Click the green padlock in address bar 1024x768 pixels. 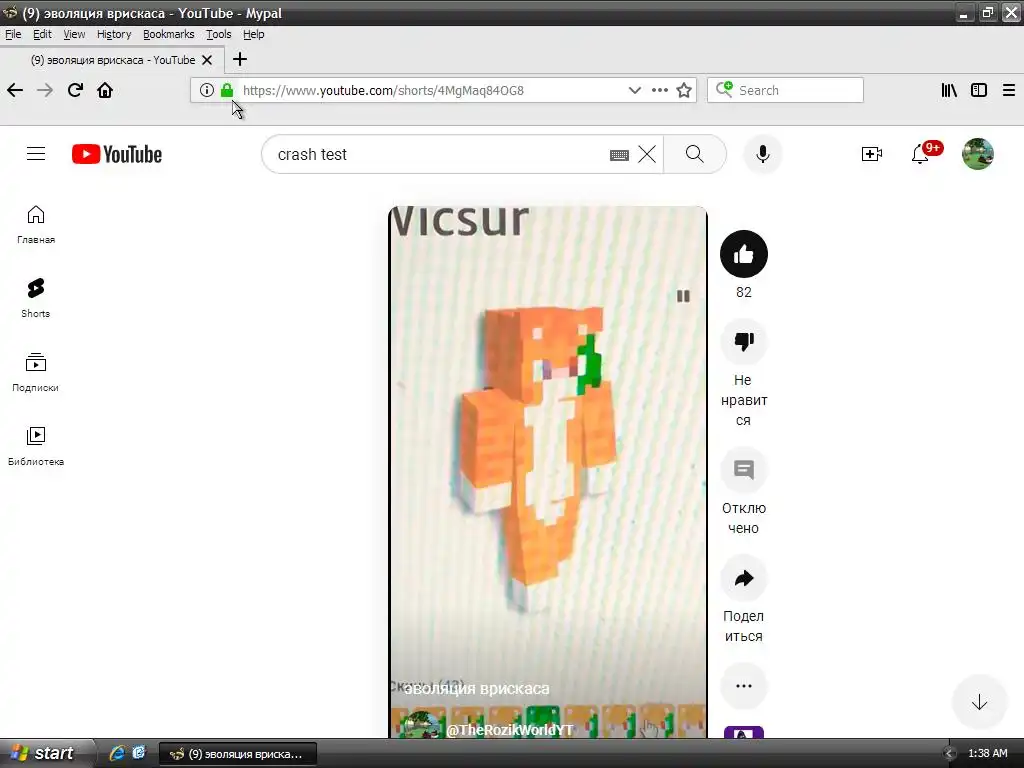(x=227, y=90)
